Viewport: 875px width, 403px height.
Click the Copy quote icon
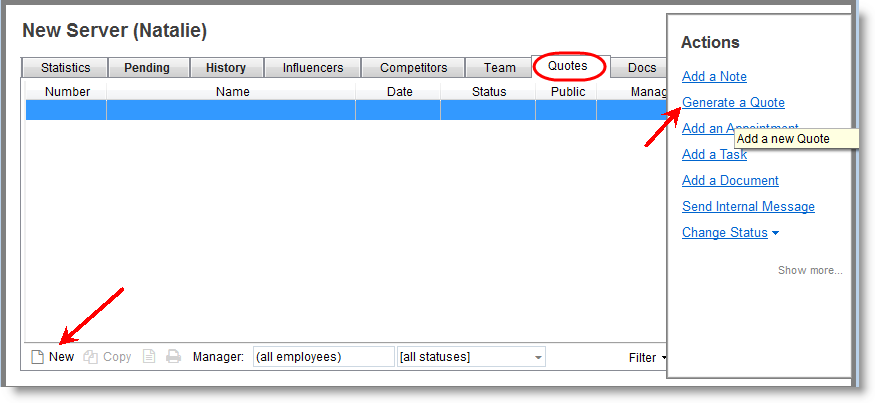pos(91,357)
